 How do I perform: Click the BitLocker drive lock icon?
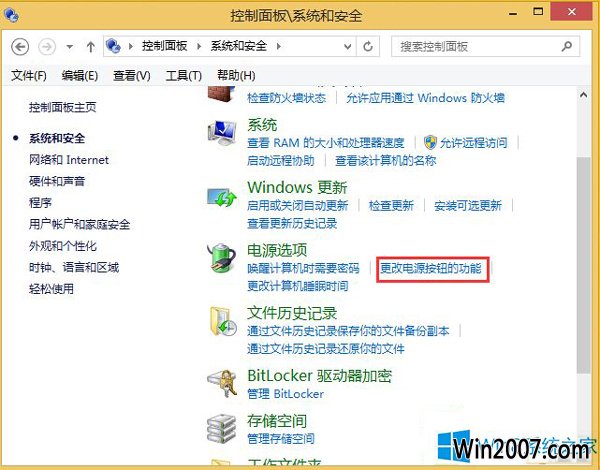coord(222,384)
